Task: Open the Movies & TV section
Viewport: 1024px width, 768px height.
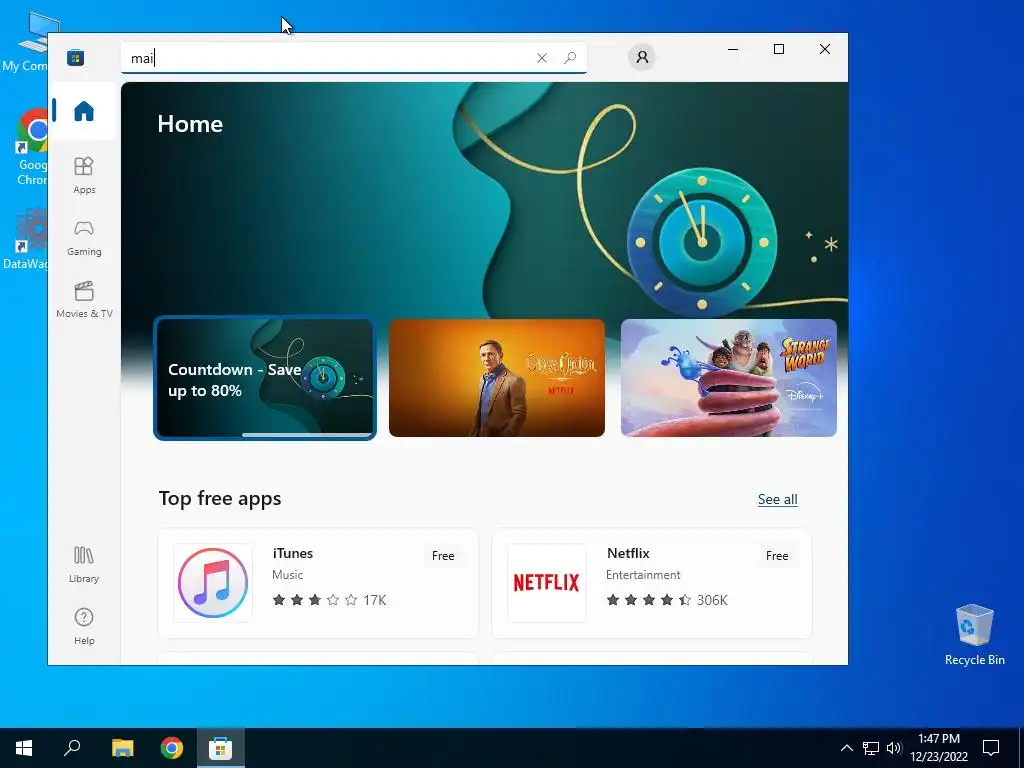Action: coord(84,300)
